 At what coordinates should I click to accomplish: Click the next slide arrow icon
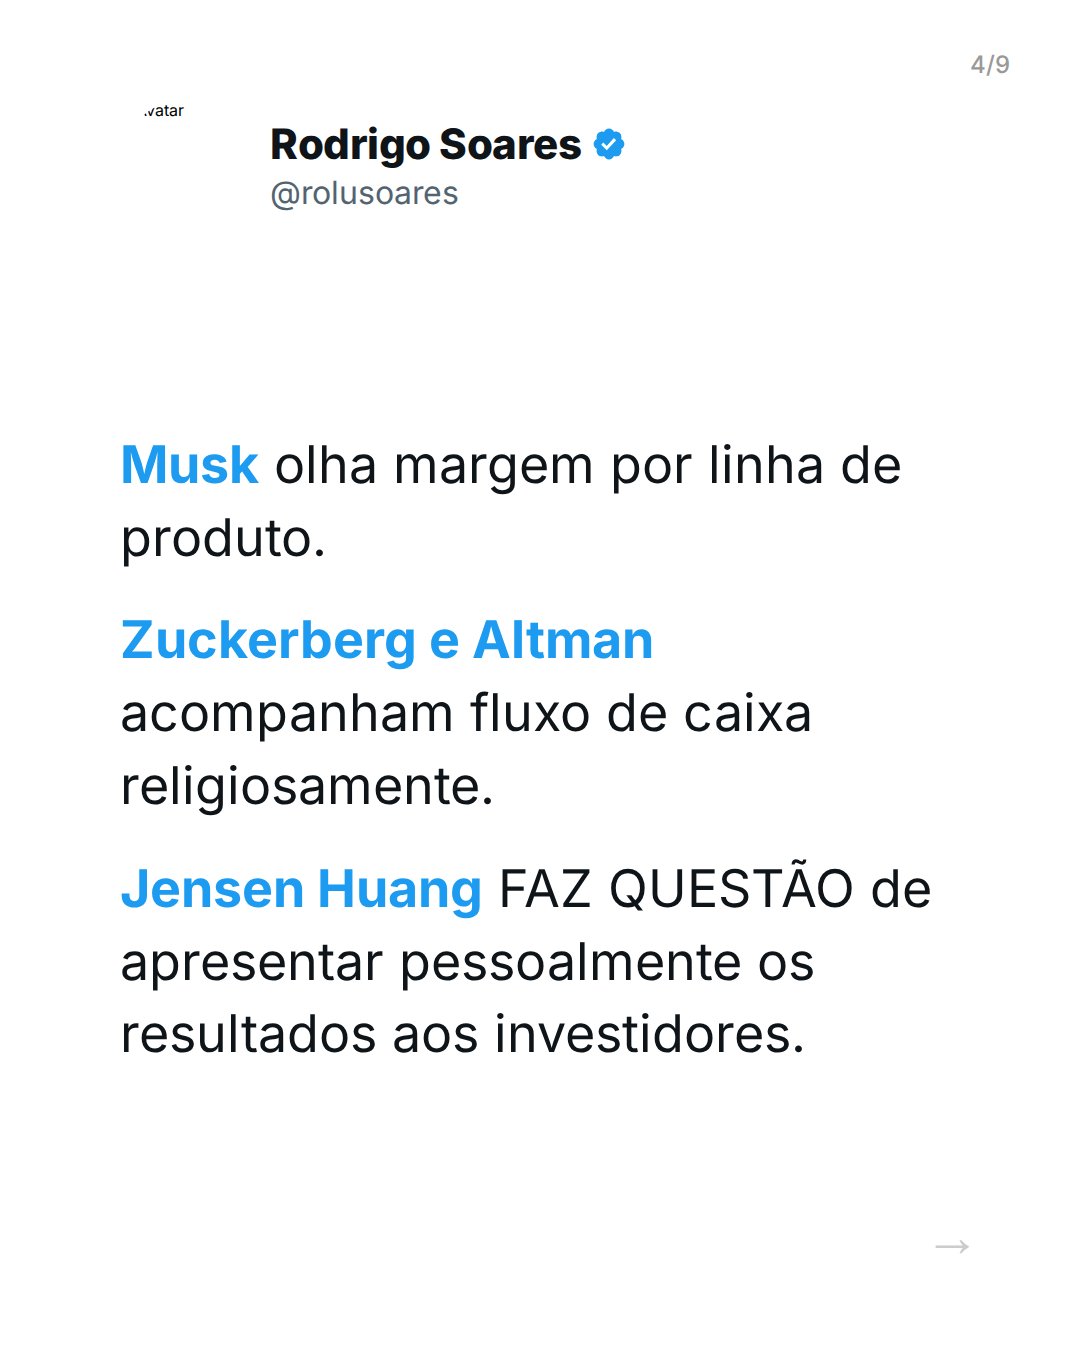point(951,1246)
